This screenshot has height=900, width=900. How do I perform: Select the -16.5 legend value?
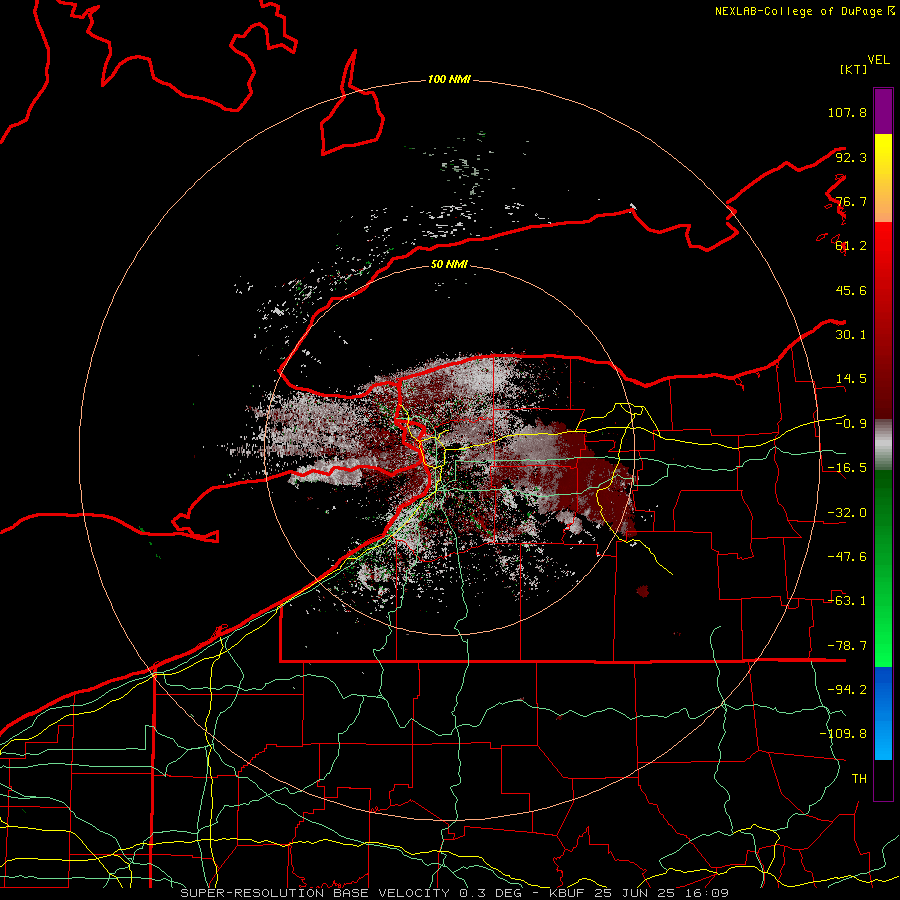point(847,468)
